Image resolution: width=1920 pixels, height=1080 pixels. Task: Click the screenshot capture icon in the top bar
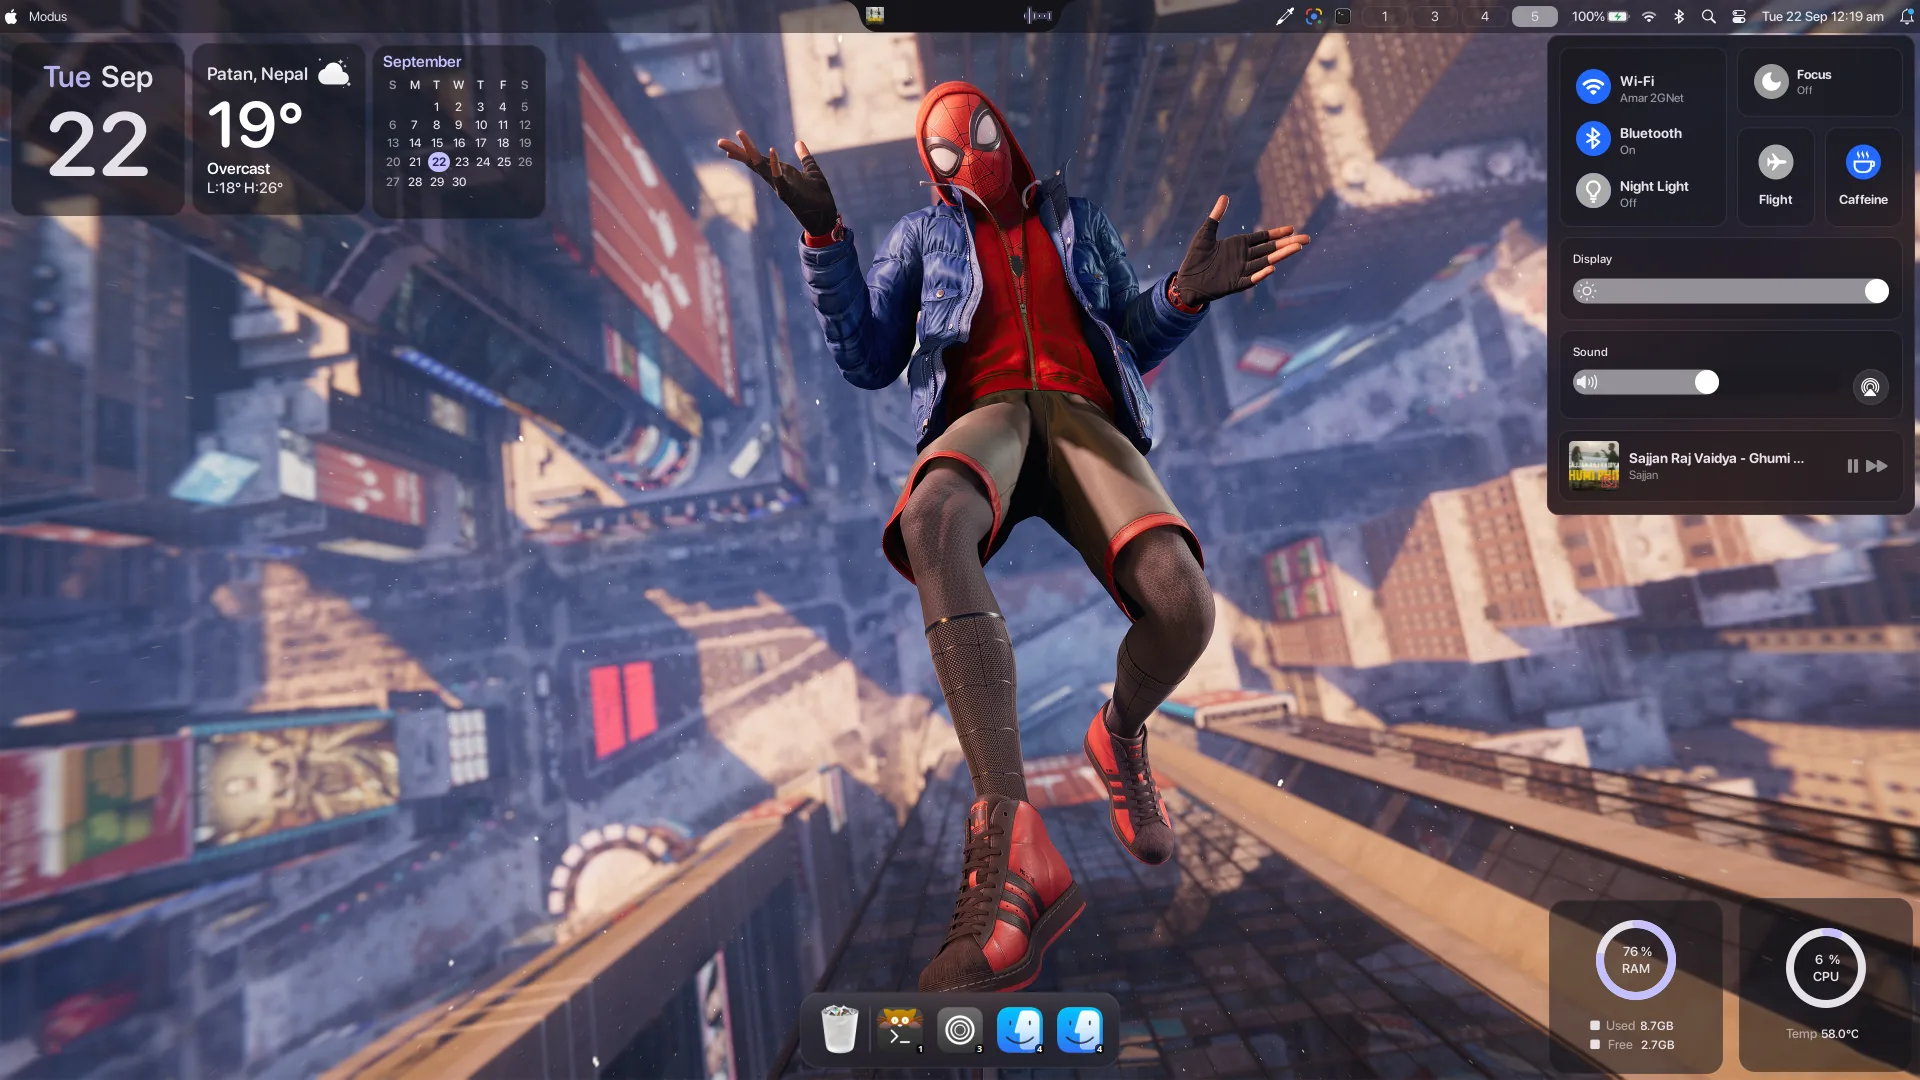(1314, 16)
